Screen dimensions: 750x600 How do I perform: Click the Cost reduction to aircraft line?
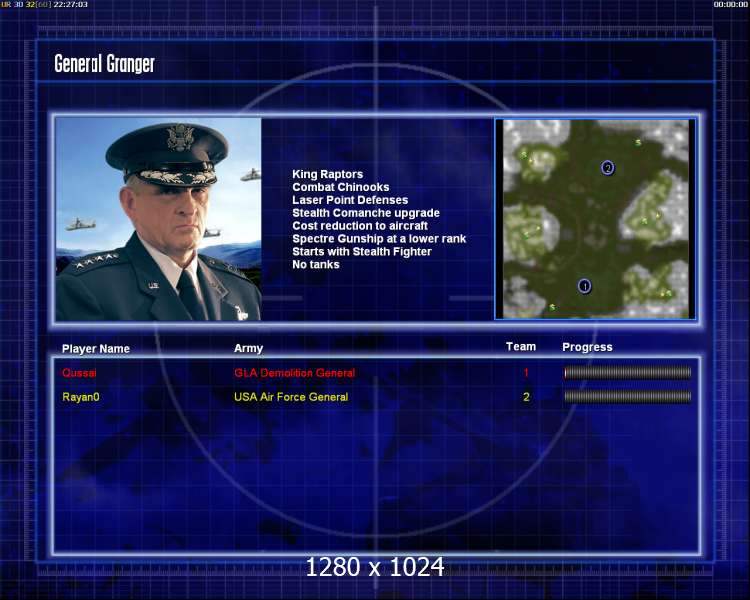click(360, 226)
